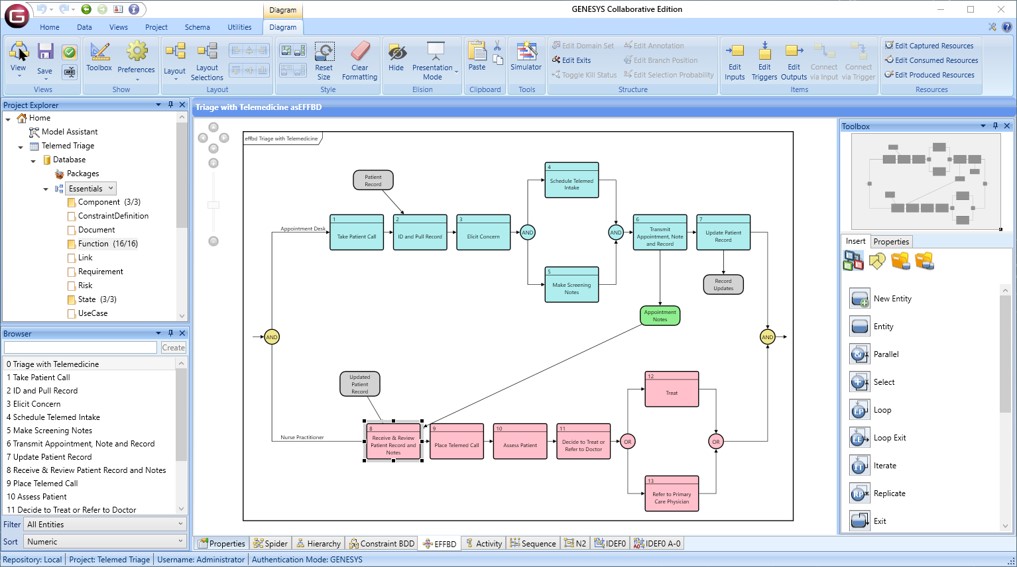
Task: Click the diagram zoom slider handle
Action: pyautogui.click(x=213, y=204)
